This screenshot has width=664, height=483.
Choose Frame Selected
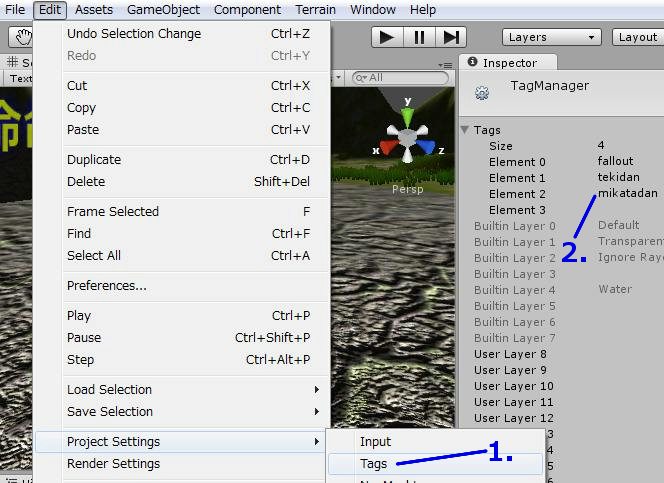coord(183,211)
